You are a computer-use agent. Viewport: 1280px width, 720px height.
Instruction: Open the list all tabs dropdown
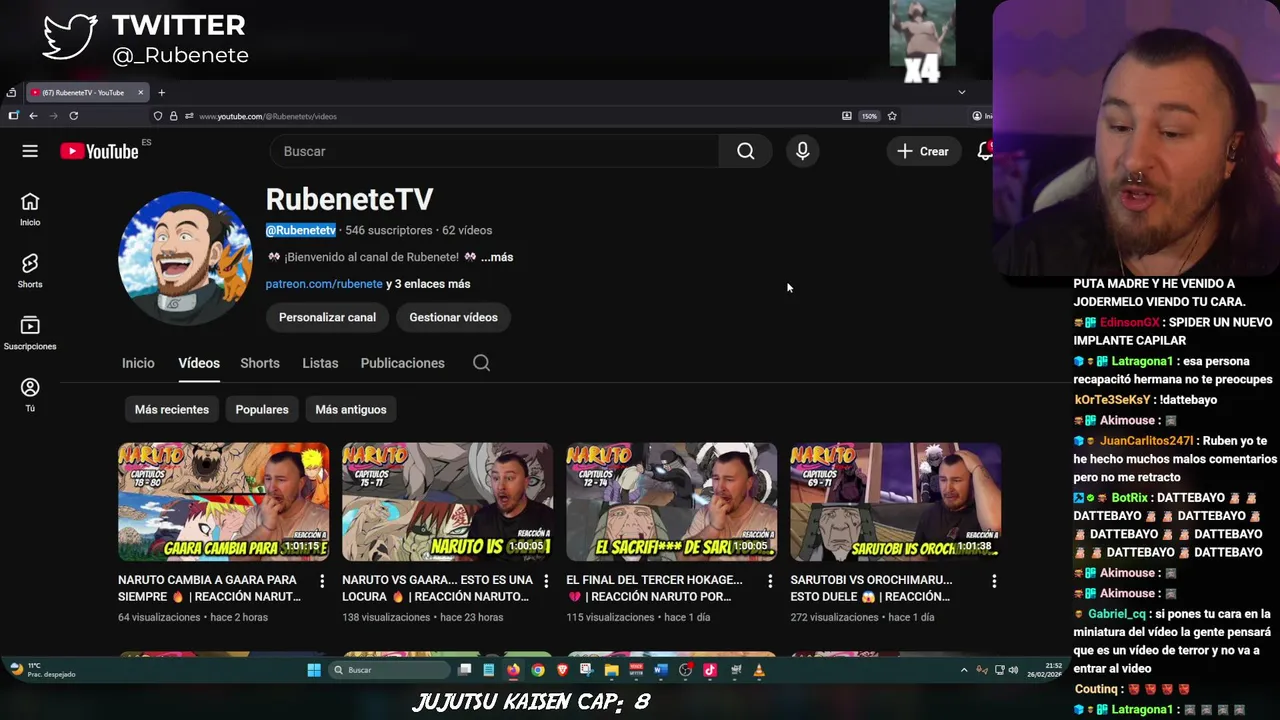click(x=962, y=92)
